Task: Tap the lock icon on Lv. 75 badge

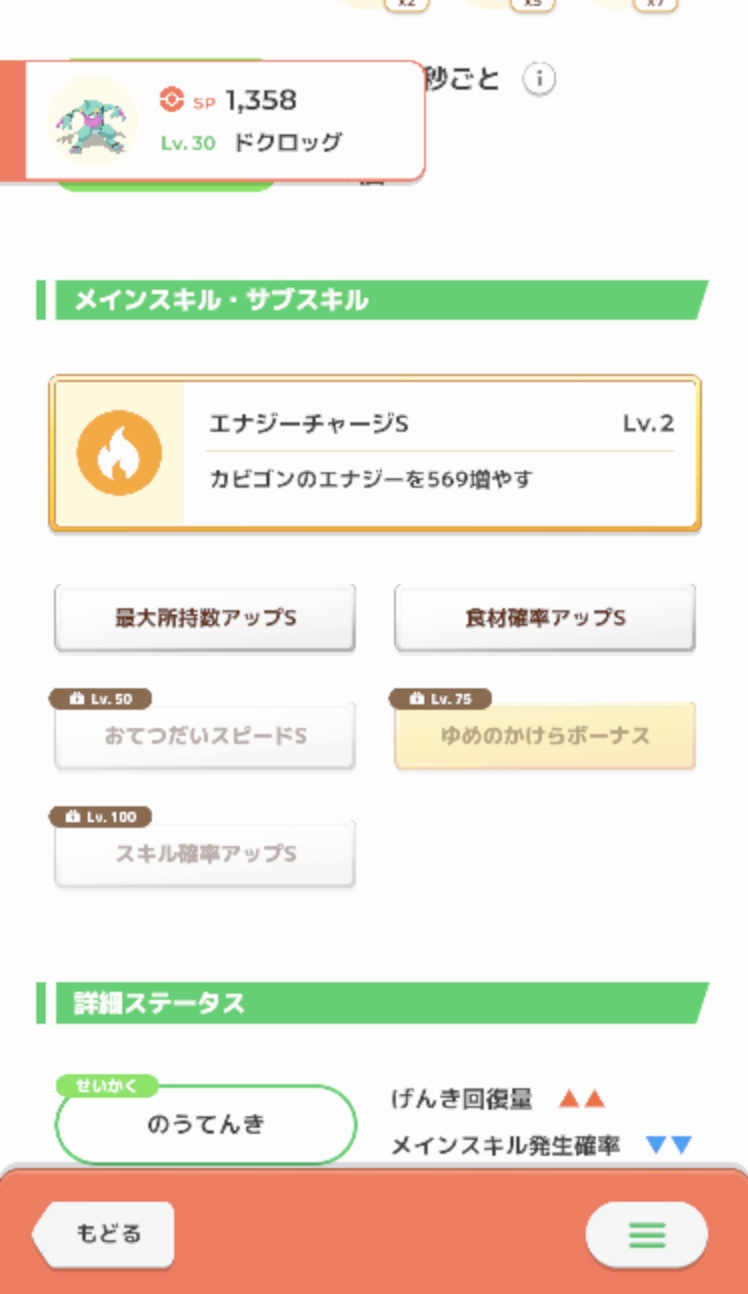Action: pyautogui.click(x=413, y=699)
